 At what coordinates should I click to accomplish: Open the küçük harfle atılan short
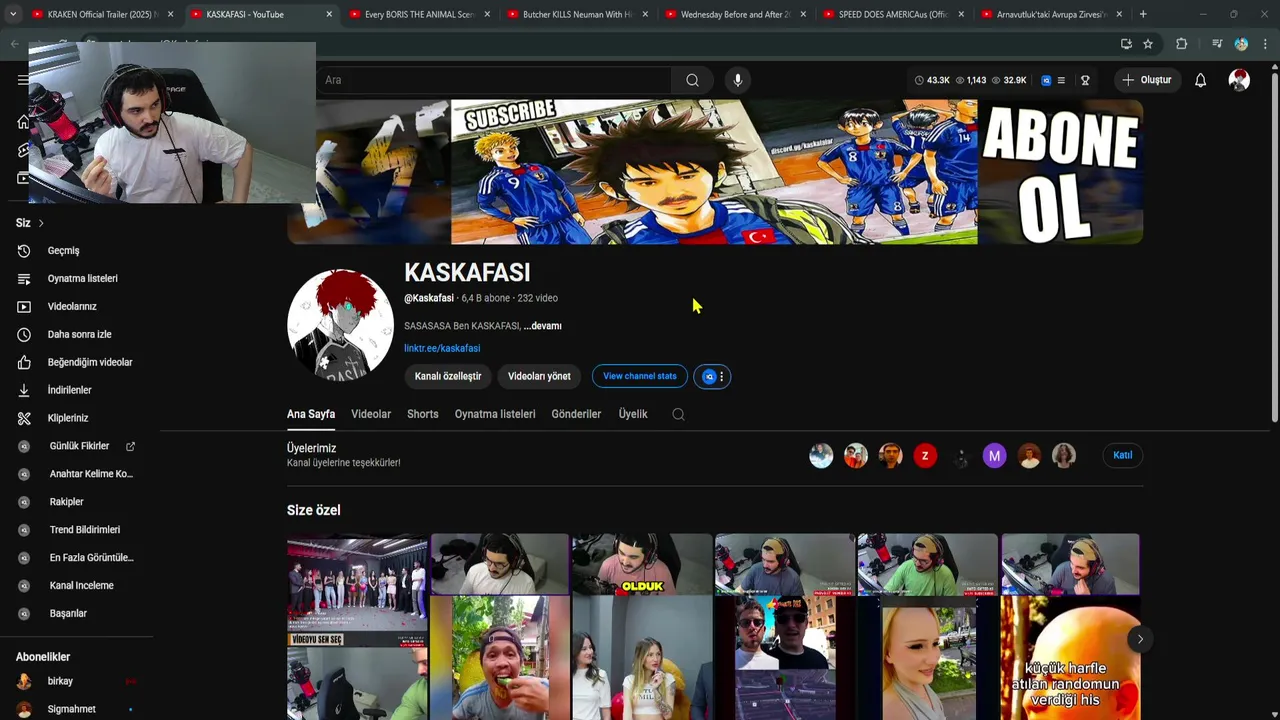[x=1070, y=658]
